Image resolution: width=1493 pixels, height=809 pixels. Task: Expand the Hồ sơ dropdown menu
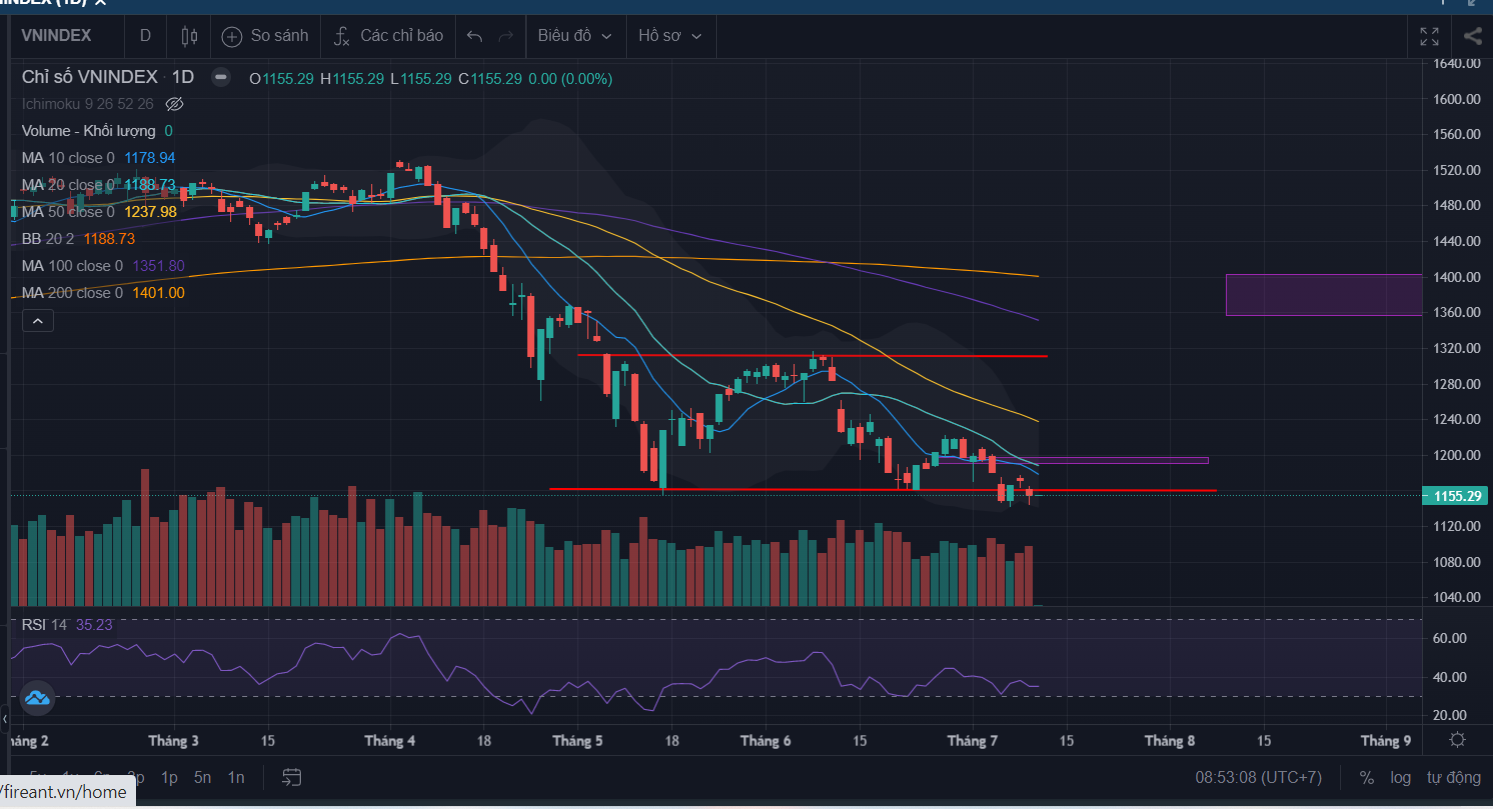[670, 36]
